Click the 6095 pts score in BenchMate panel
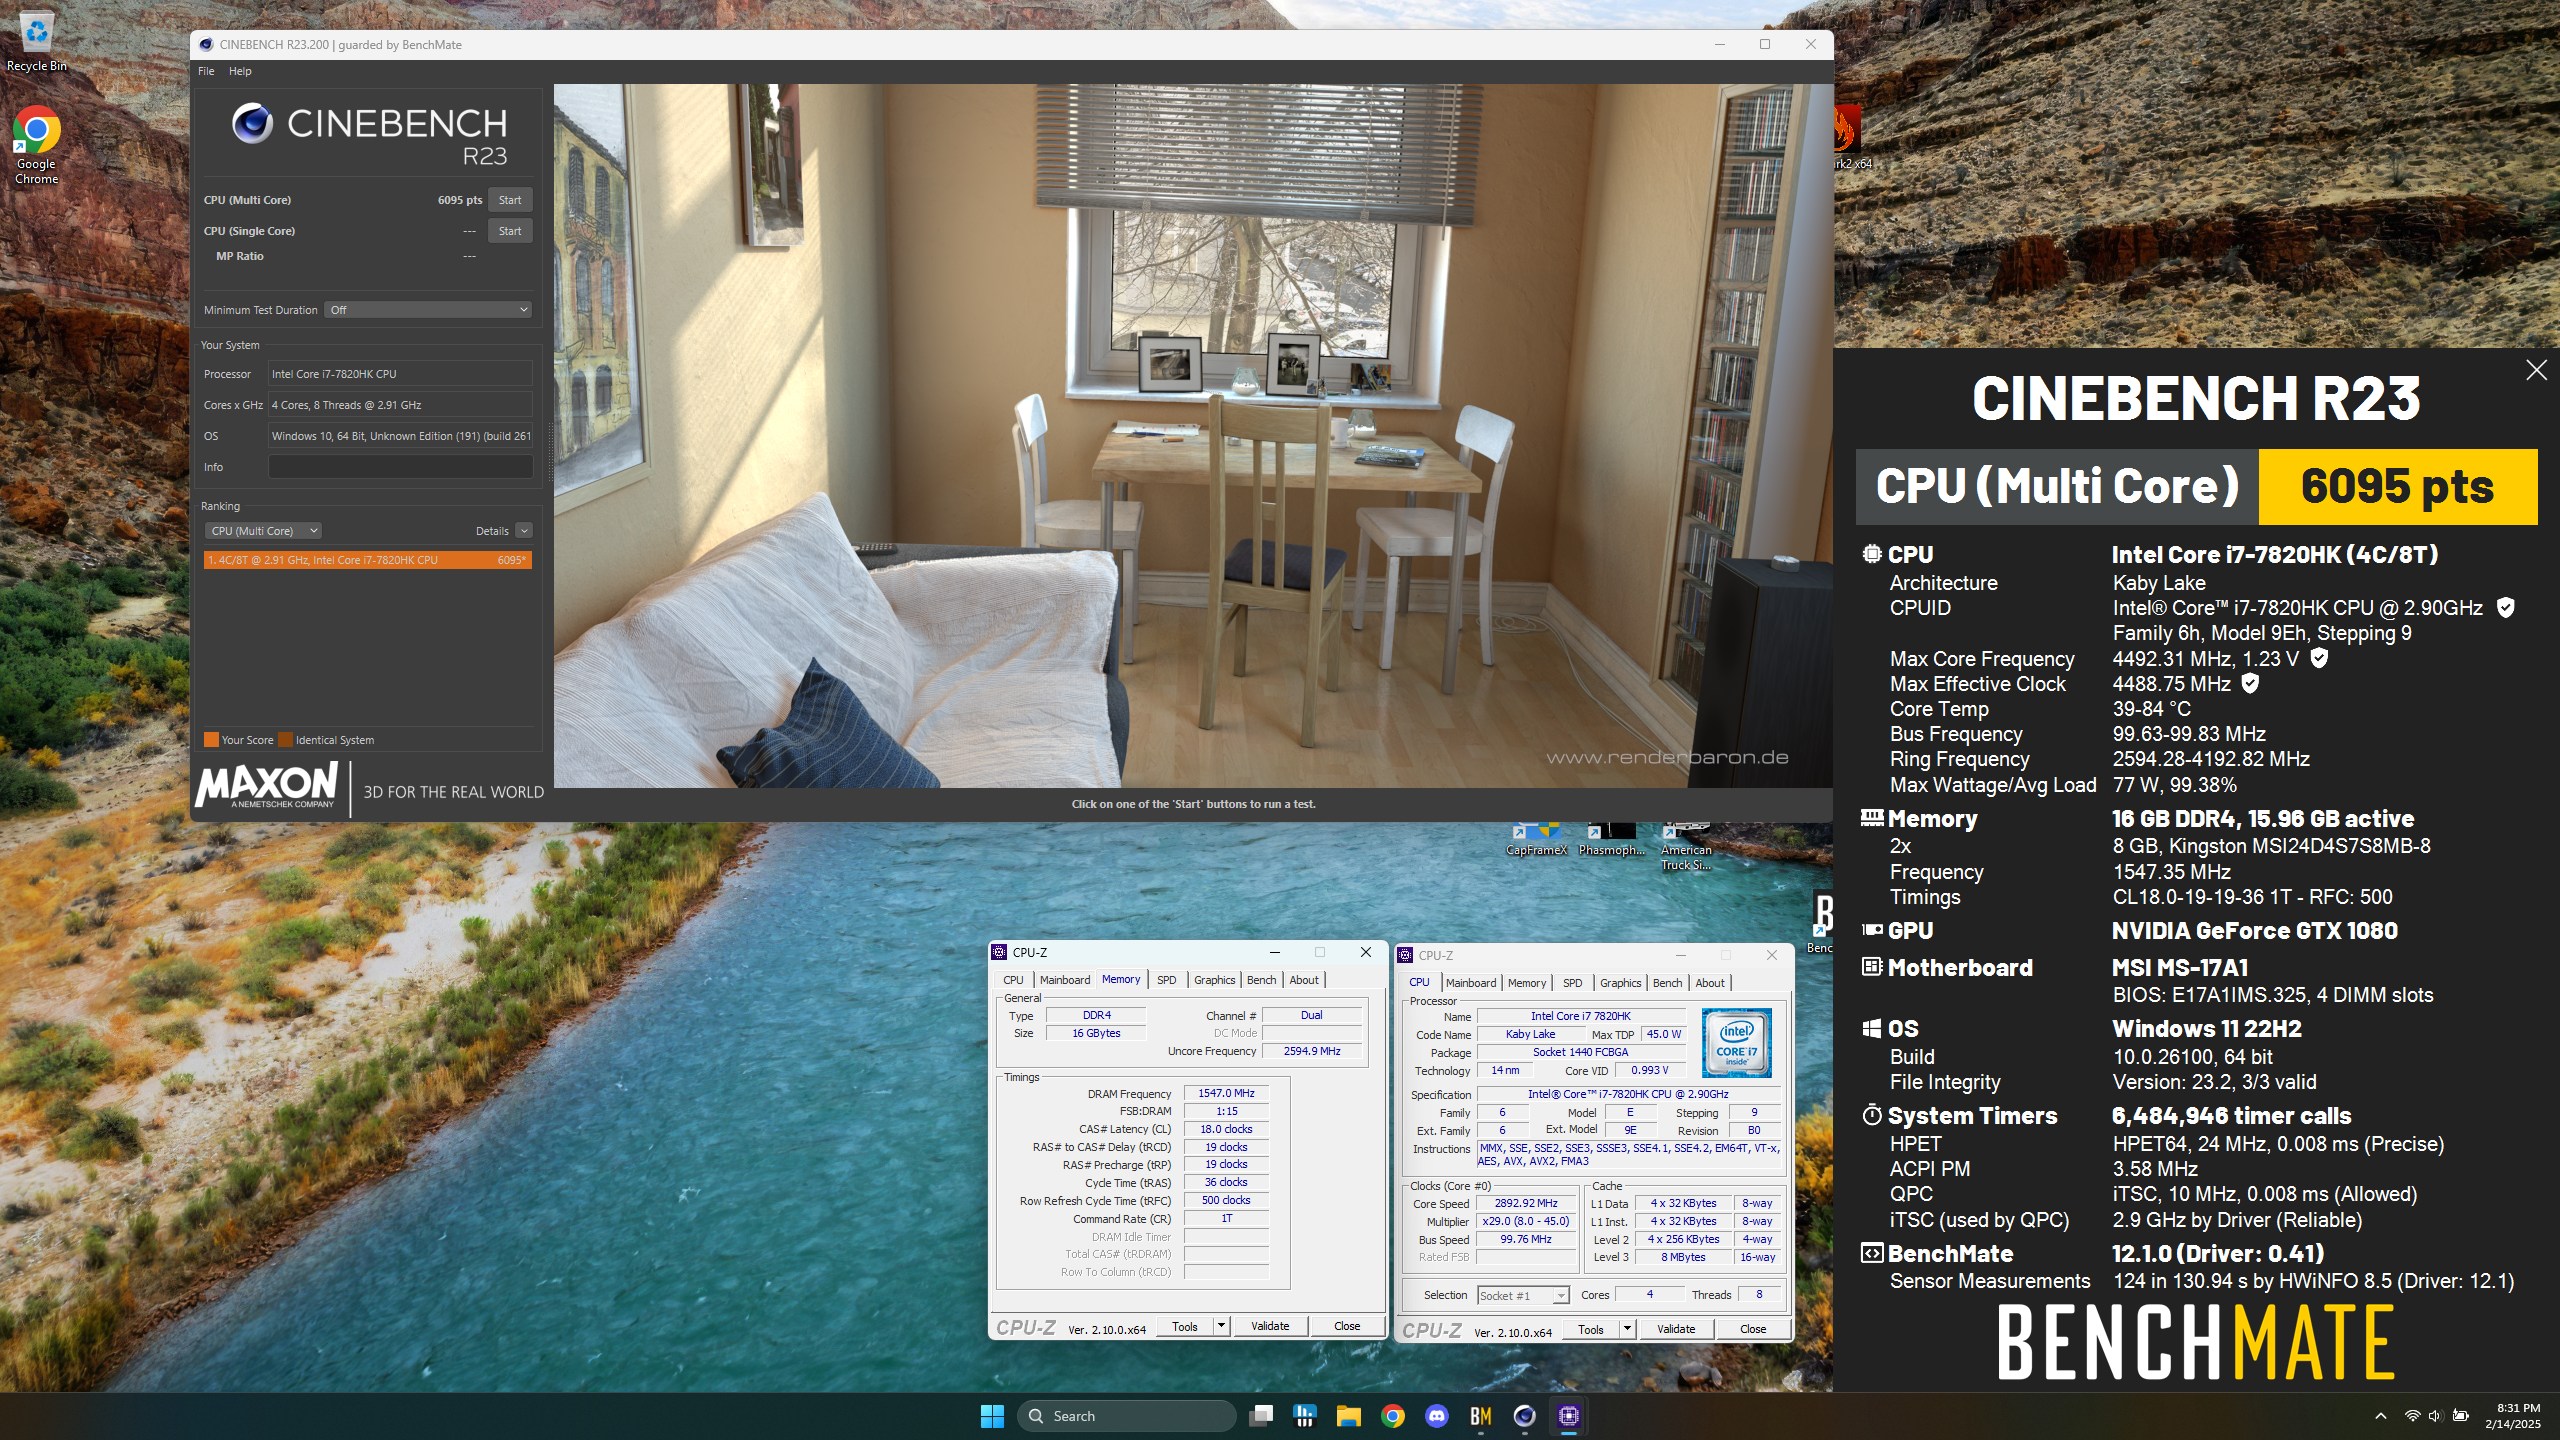This screenshot has height=1440, width=2560. pos(2397,486)
